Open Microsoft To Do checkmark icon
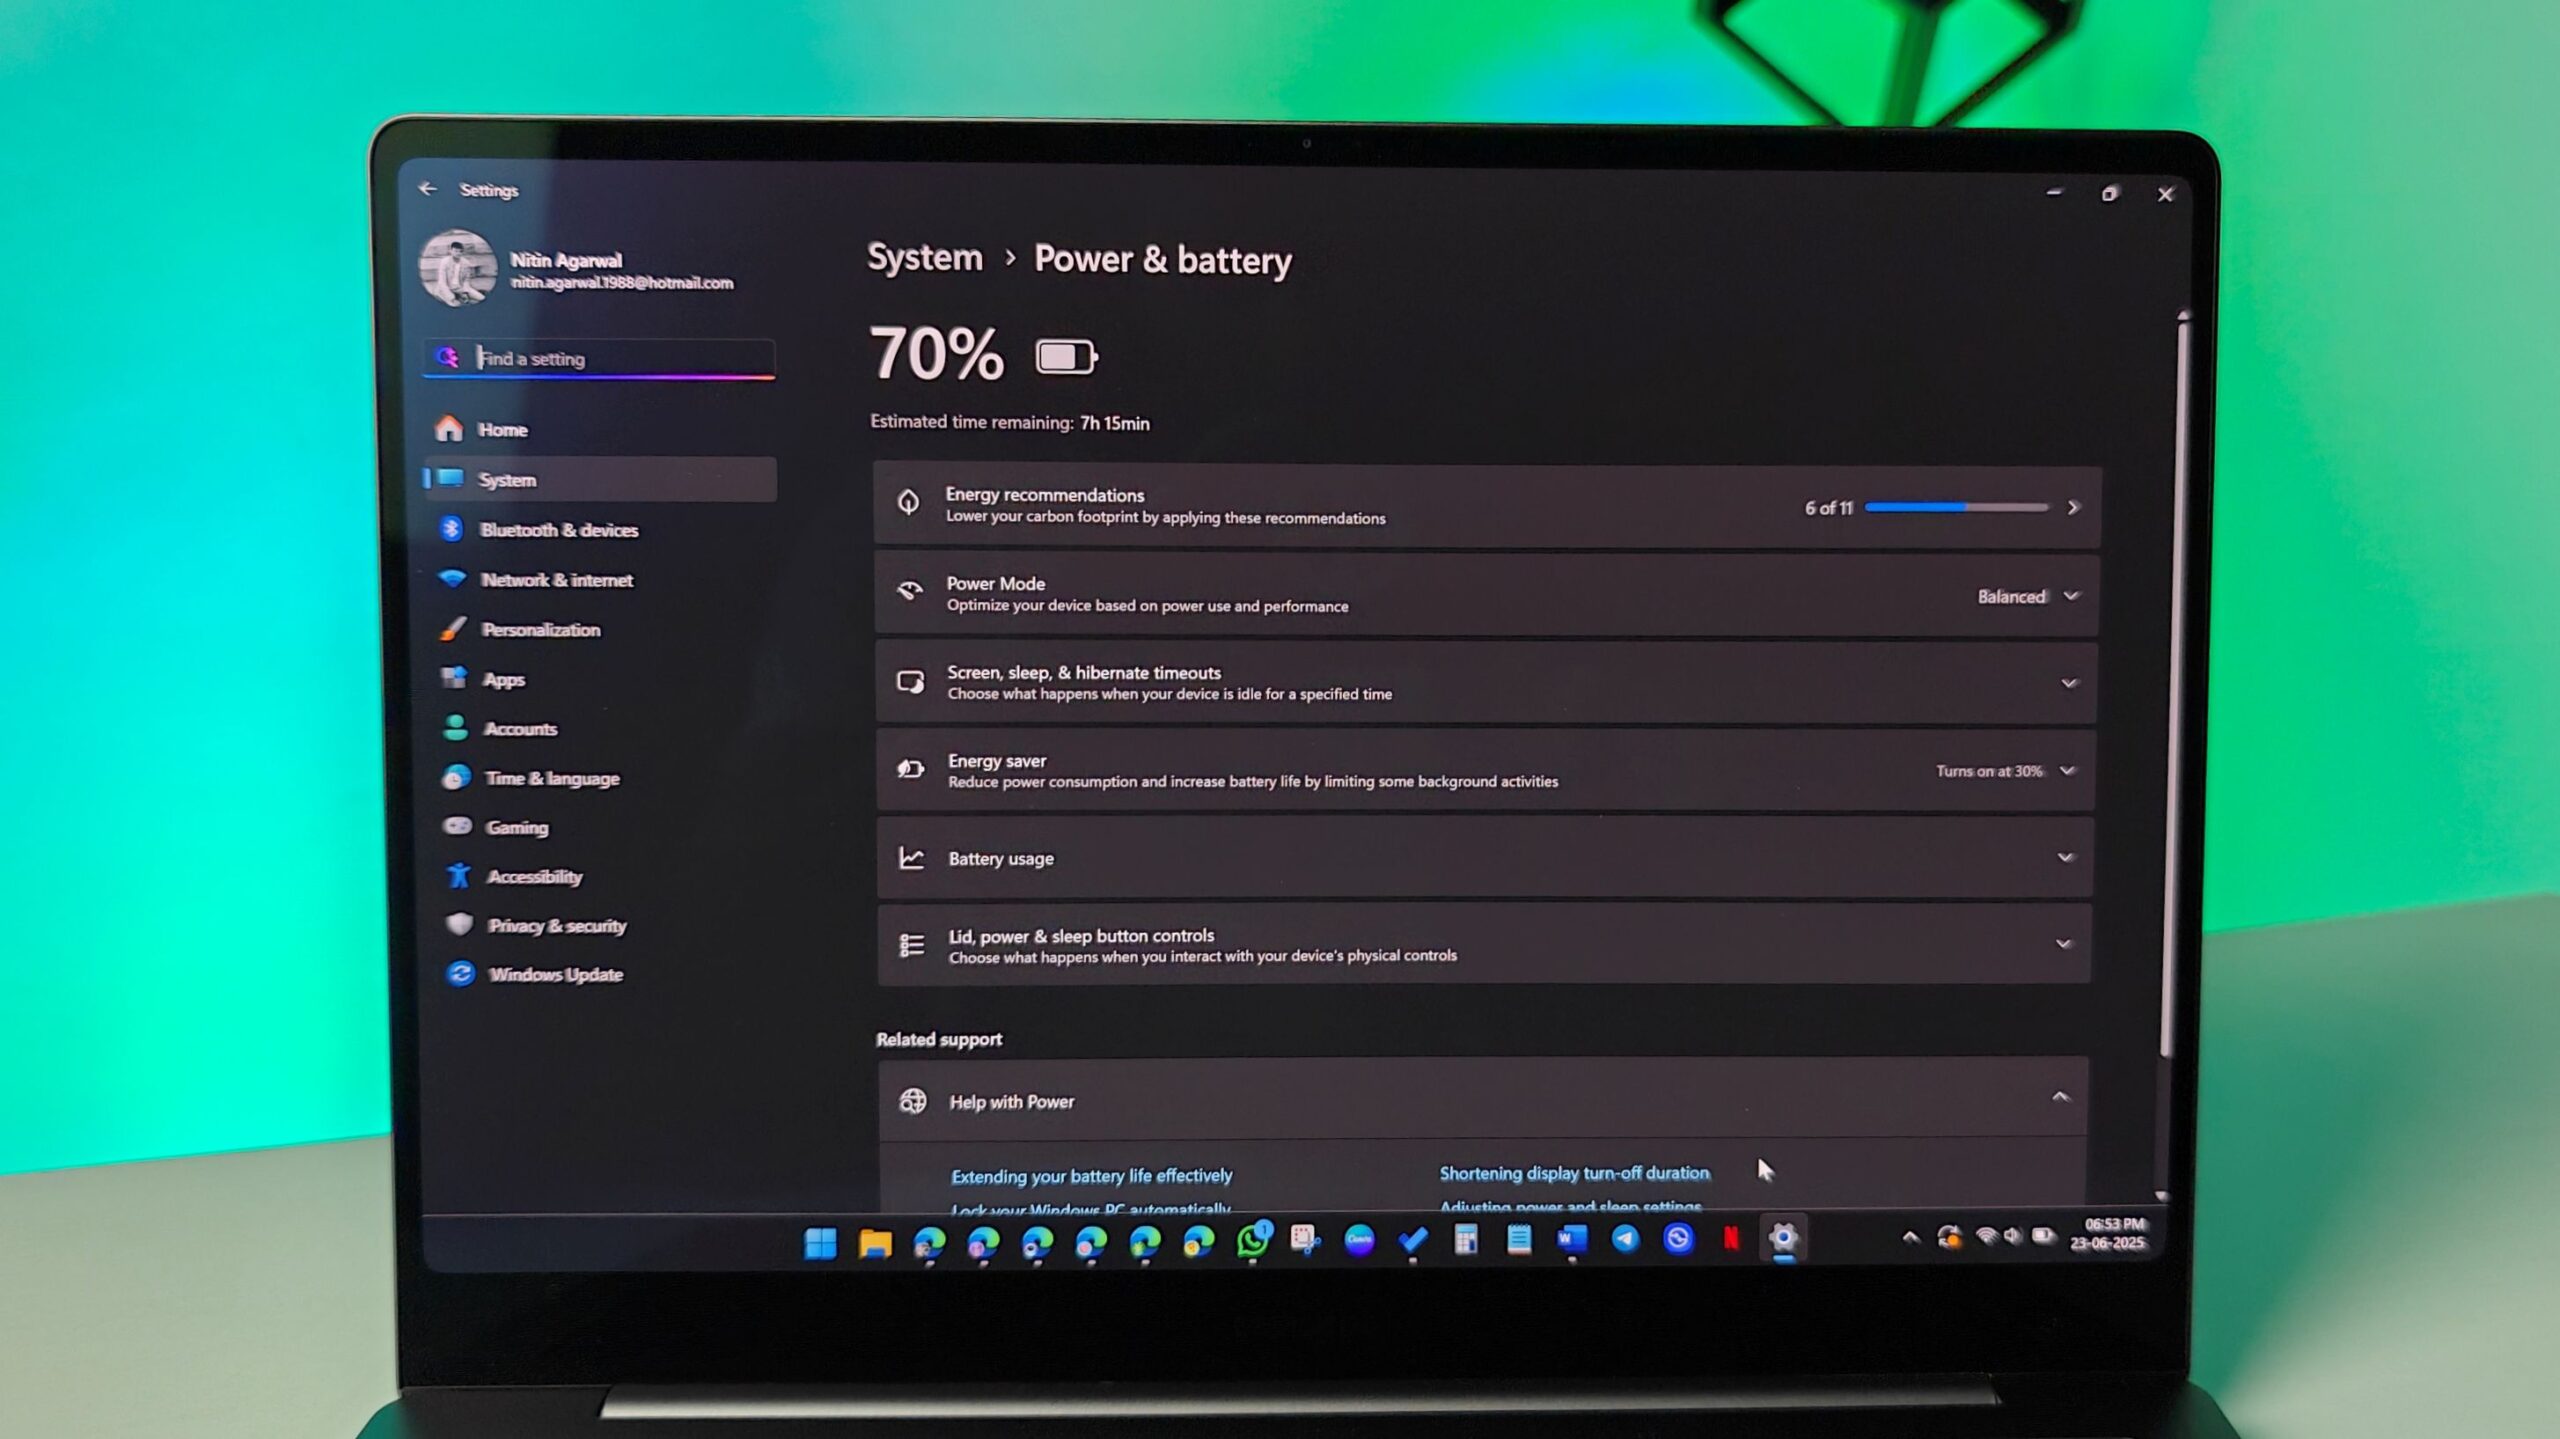Image resolution: width=2560 pixels, height=1439 pixels. tap(1412, 1240)
